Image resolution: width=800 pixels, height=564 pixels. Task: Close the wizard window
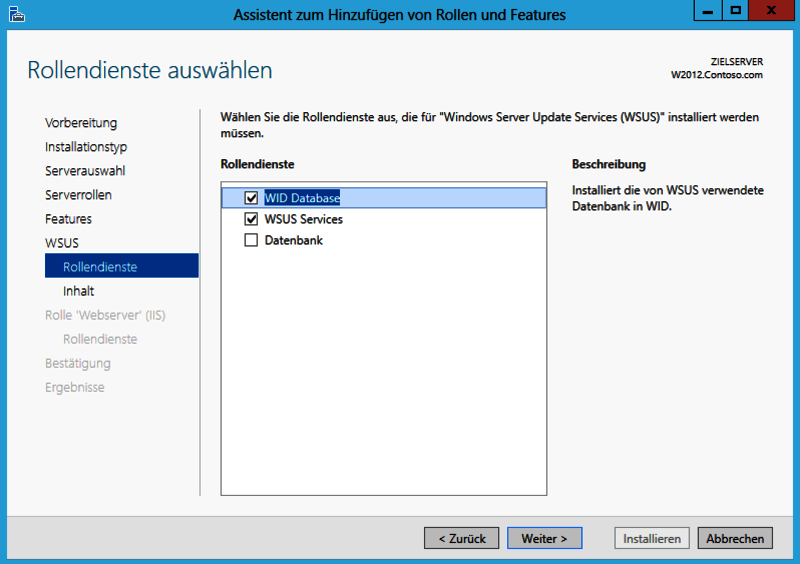(771, 10)
